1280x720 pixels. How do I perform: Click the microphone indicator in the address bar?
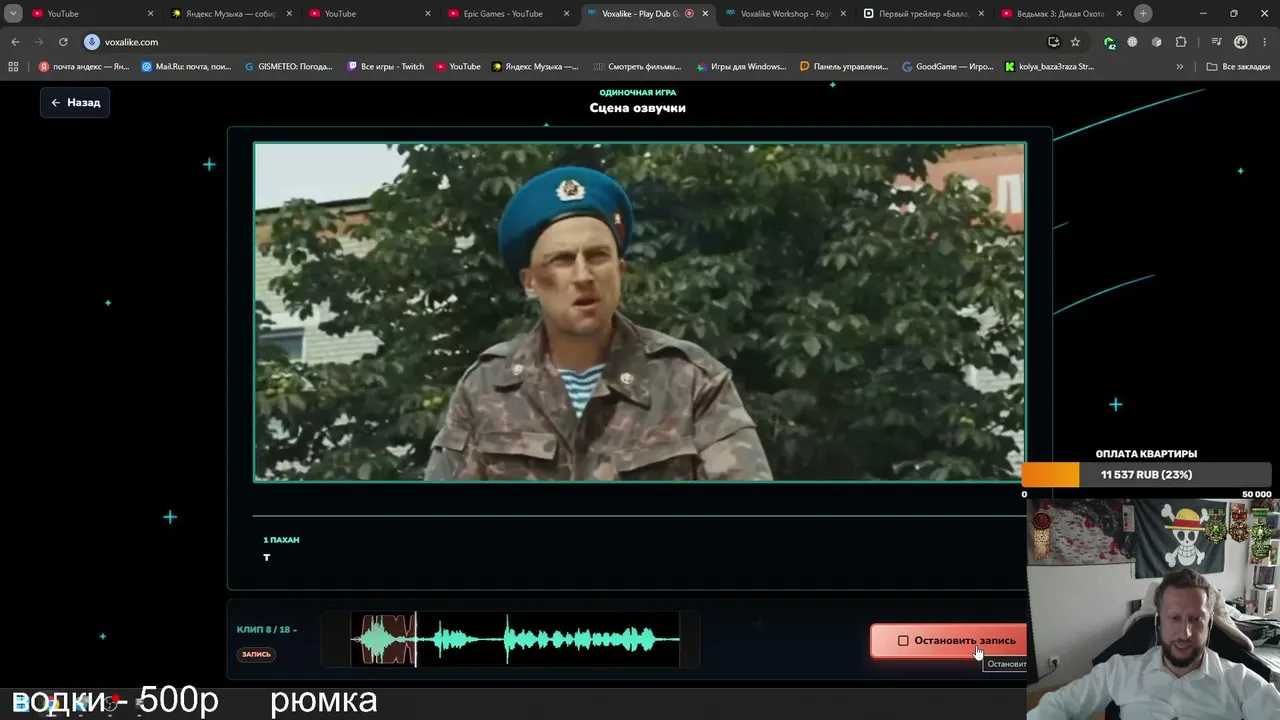pyautogui.click(x=92, y=42)
